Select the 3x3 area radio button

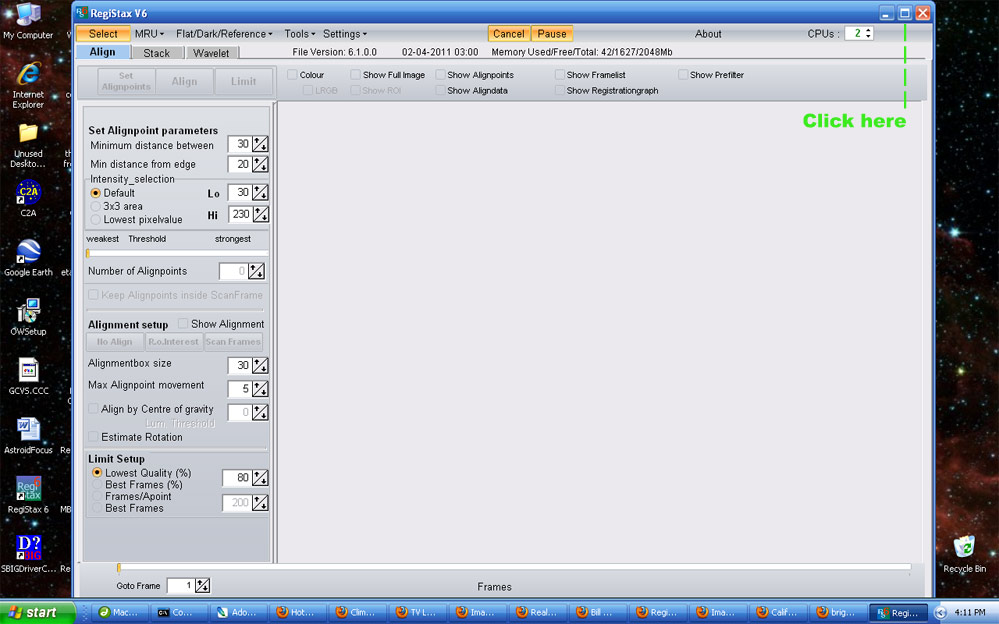[96, 206]
